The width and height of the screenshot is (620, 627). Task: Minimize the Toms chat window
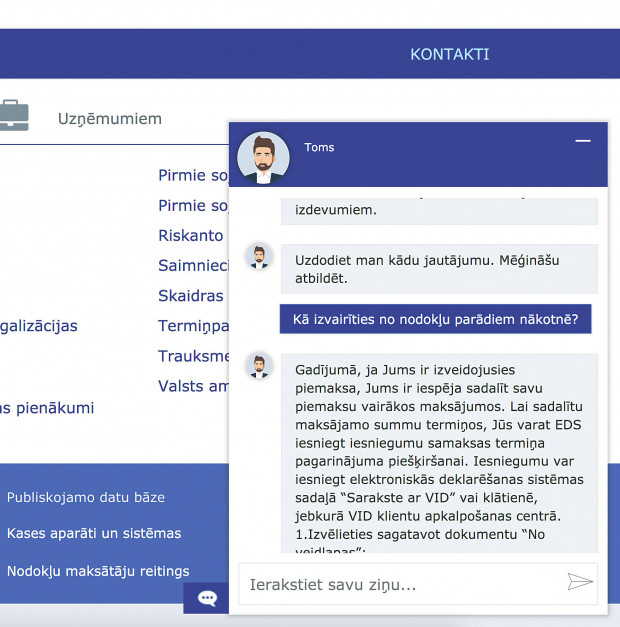click(x=583, y=141)
